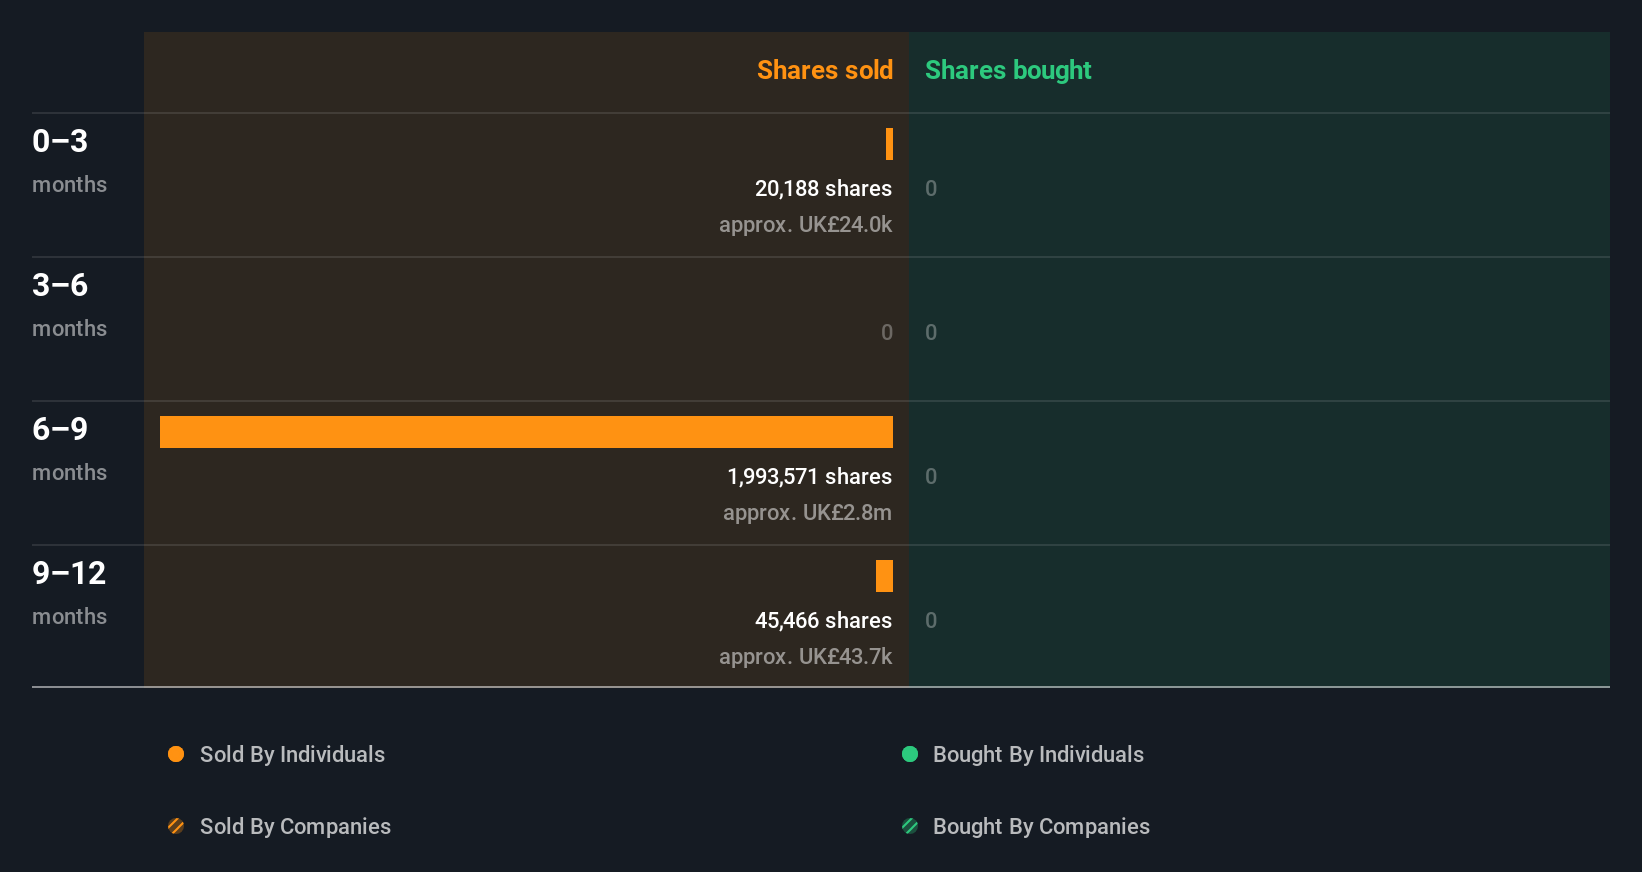Select the 'Bought By Companies' legend label
The image size is (1642, 872).
(x=1041, y=826)
